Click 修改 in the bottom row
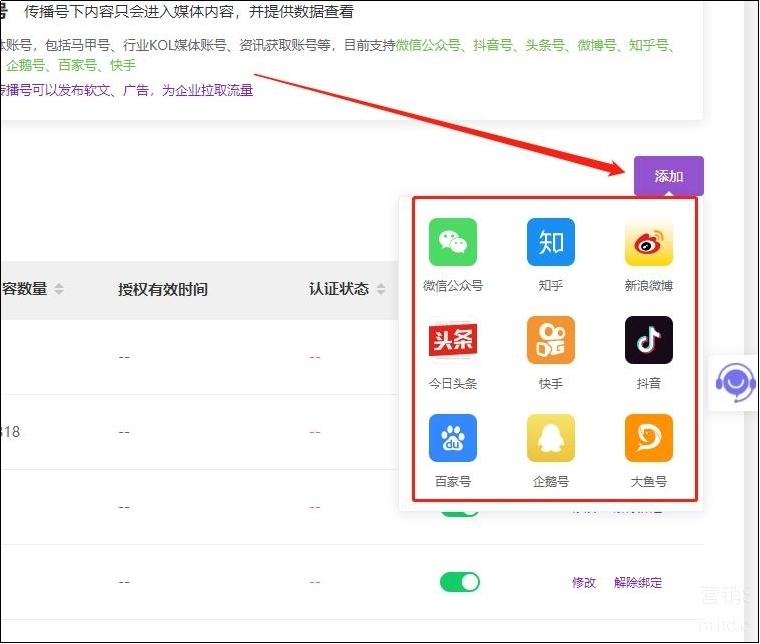Screen dimensions: 760x644 pyautogui.click(x=584, y=582)
